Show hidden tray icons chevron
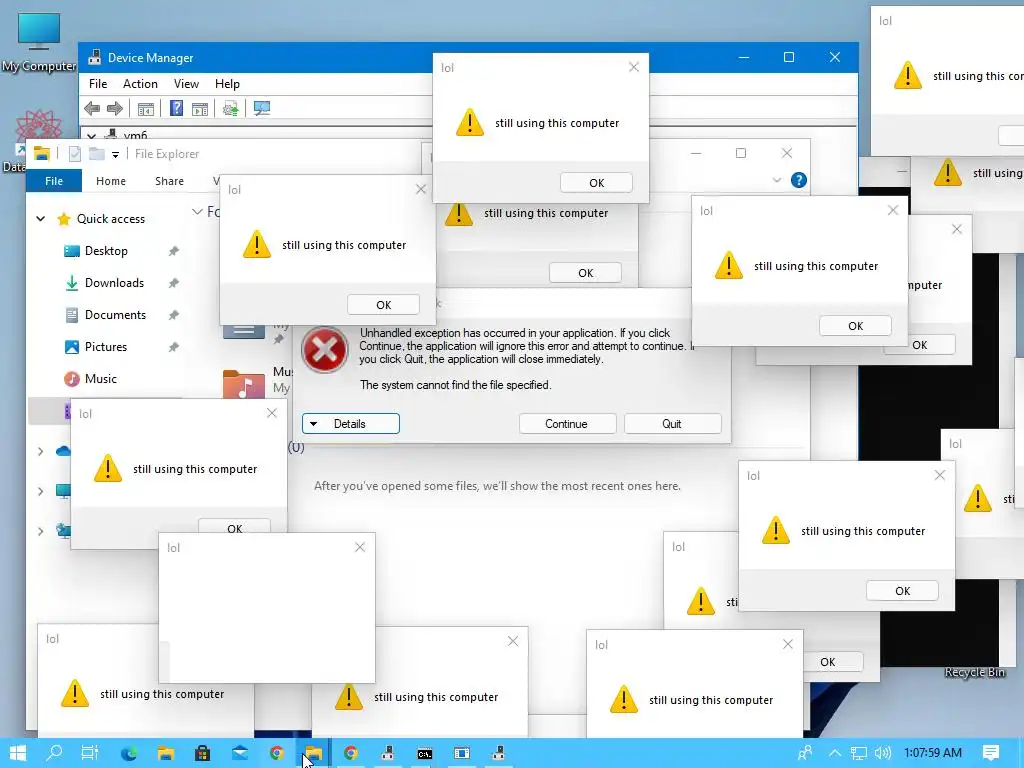Image resolution: width=1024 pixels, height=768 pixels. point(835,753)
